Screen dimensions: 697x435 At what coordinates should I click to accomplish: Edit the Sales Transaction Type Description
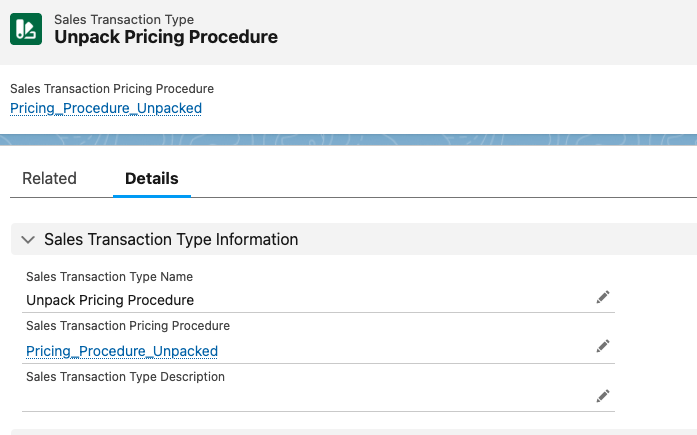[x=602, y=396]
